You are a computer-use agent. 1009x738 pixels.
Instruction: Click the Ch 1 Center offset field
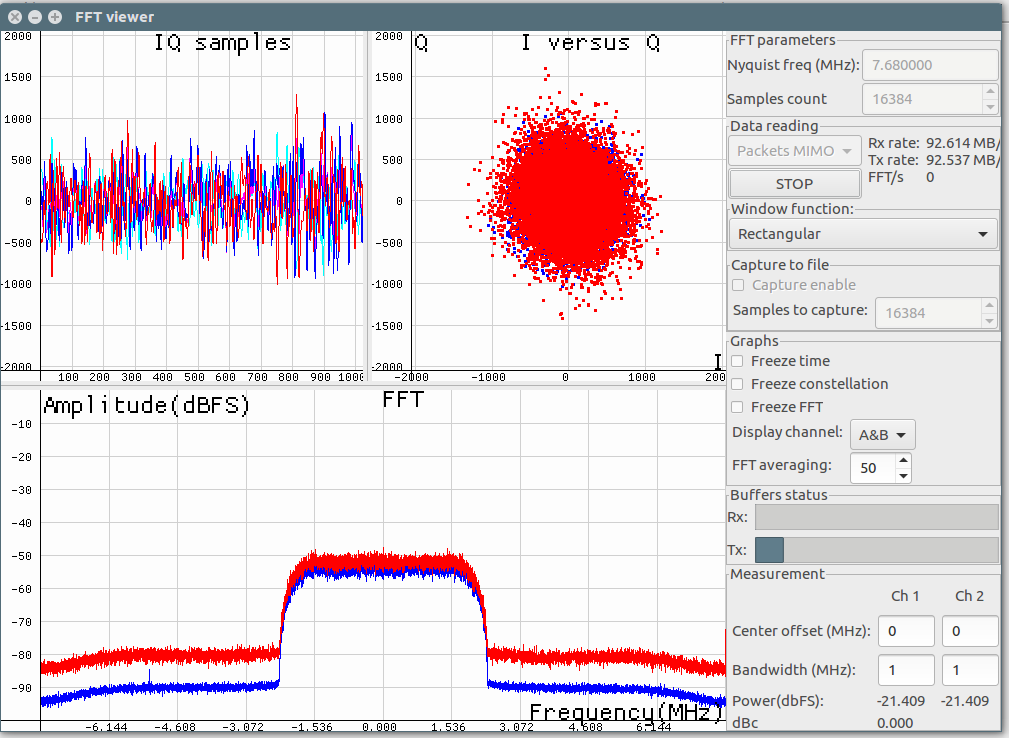click(906, 631)
